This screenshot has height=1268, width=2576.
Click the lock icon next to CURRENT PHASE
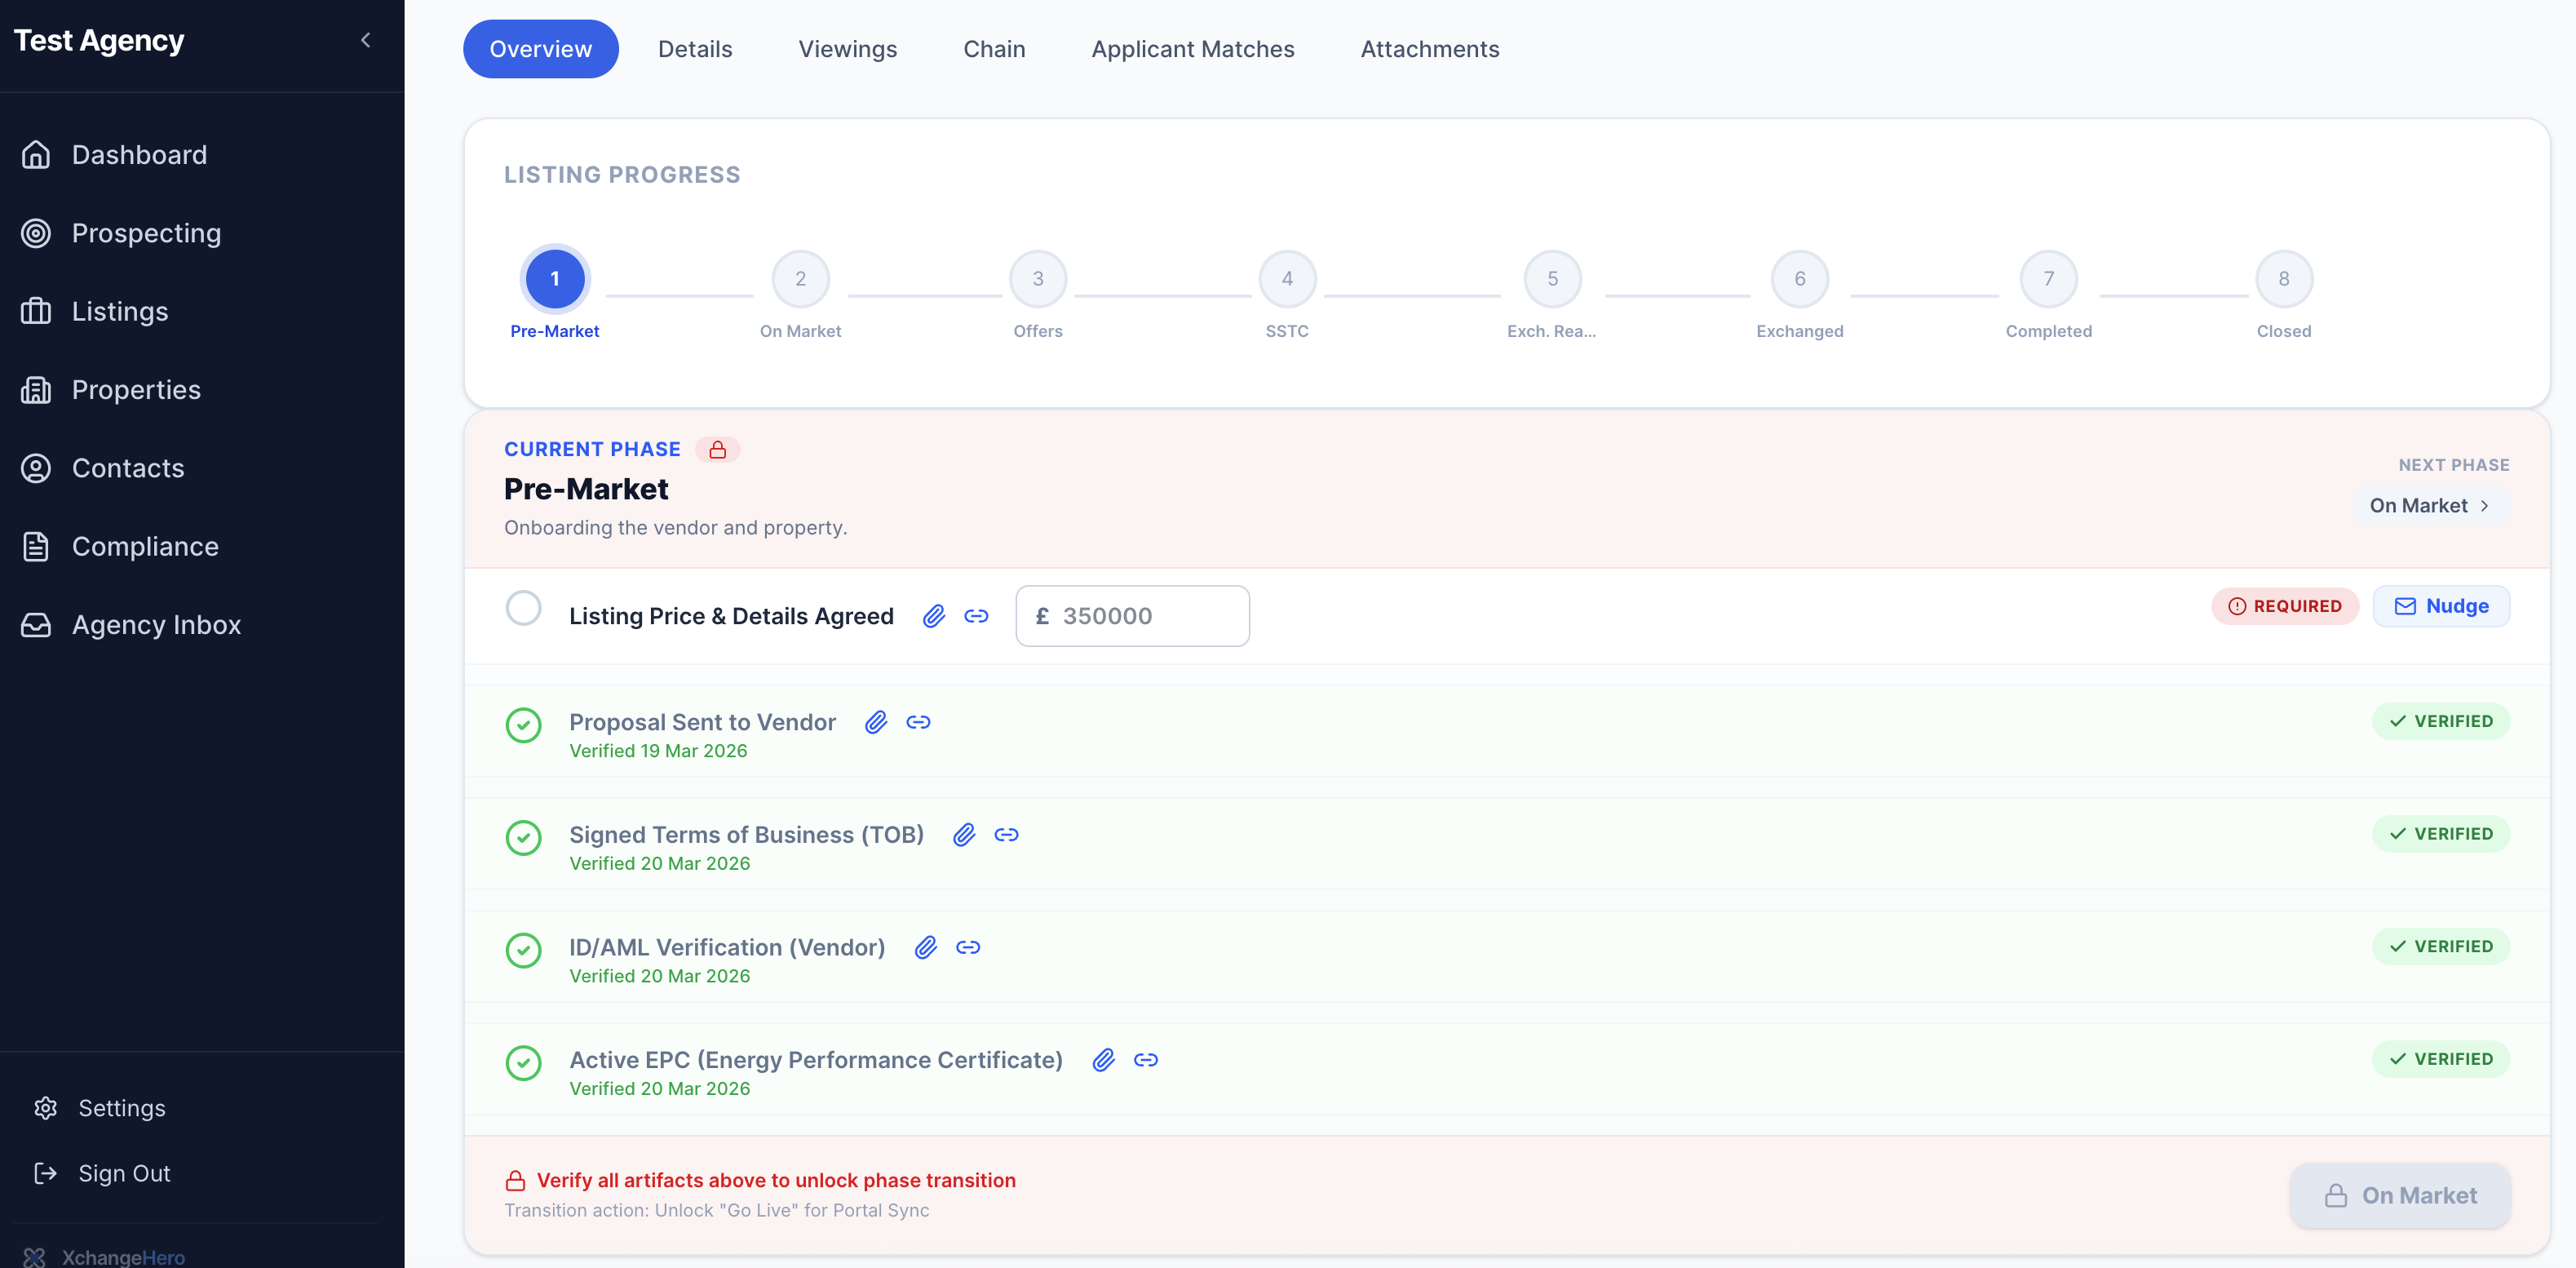pos(719,449)
